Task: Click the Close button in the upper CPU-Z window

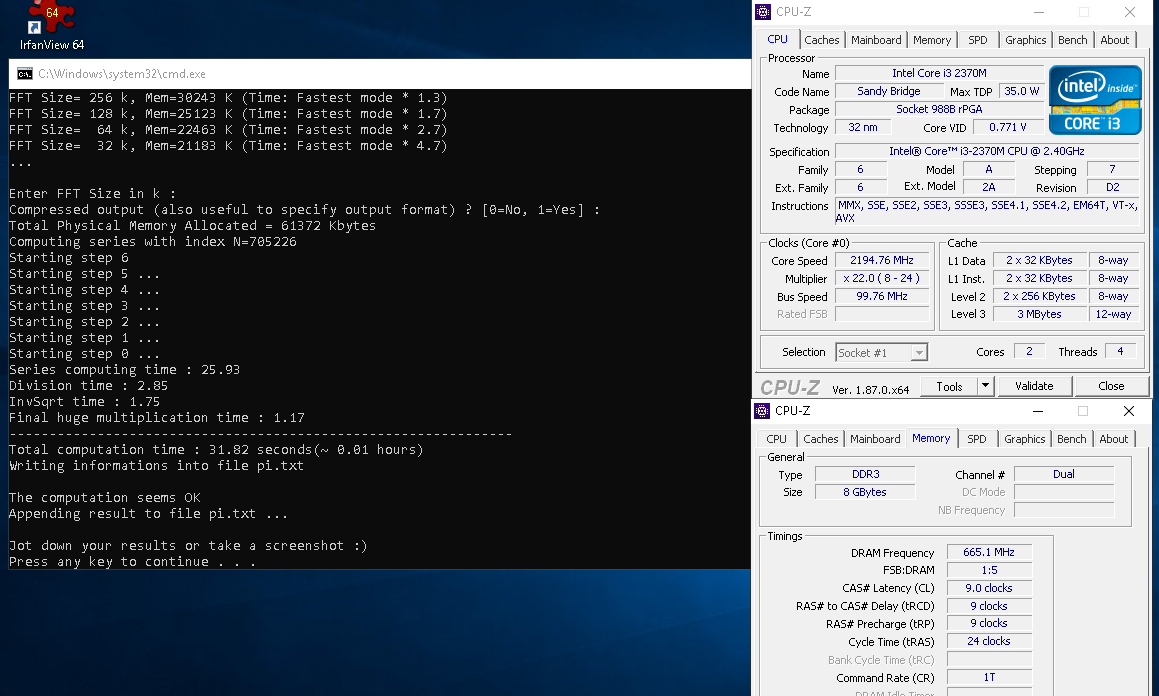Action: 1111,386
